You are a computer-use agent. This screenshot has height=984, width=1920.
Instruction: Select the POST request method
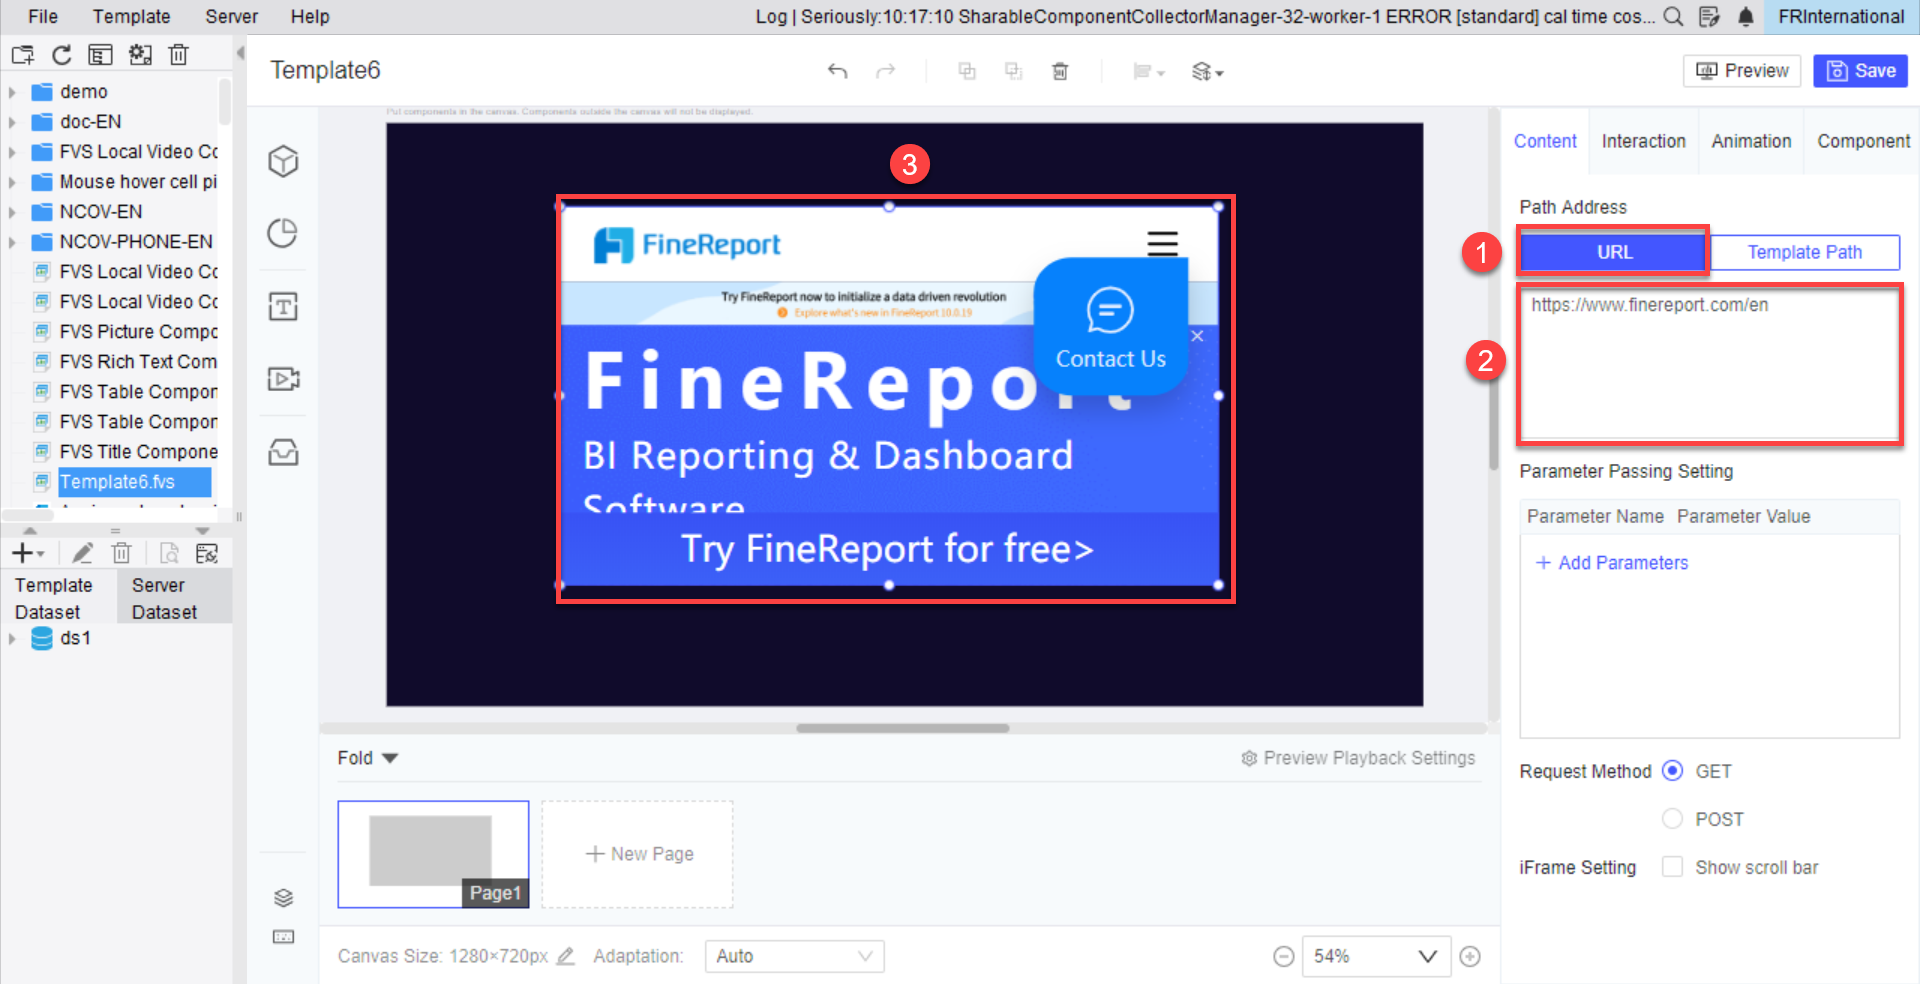[1671, 818]
